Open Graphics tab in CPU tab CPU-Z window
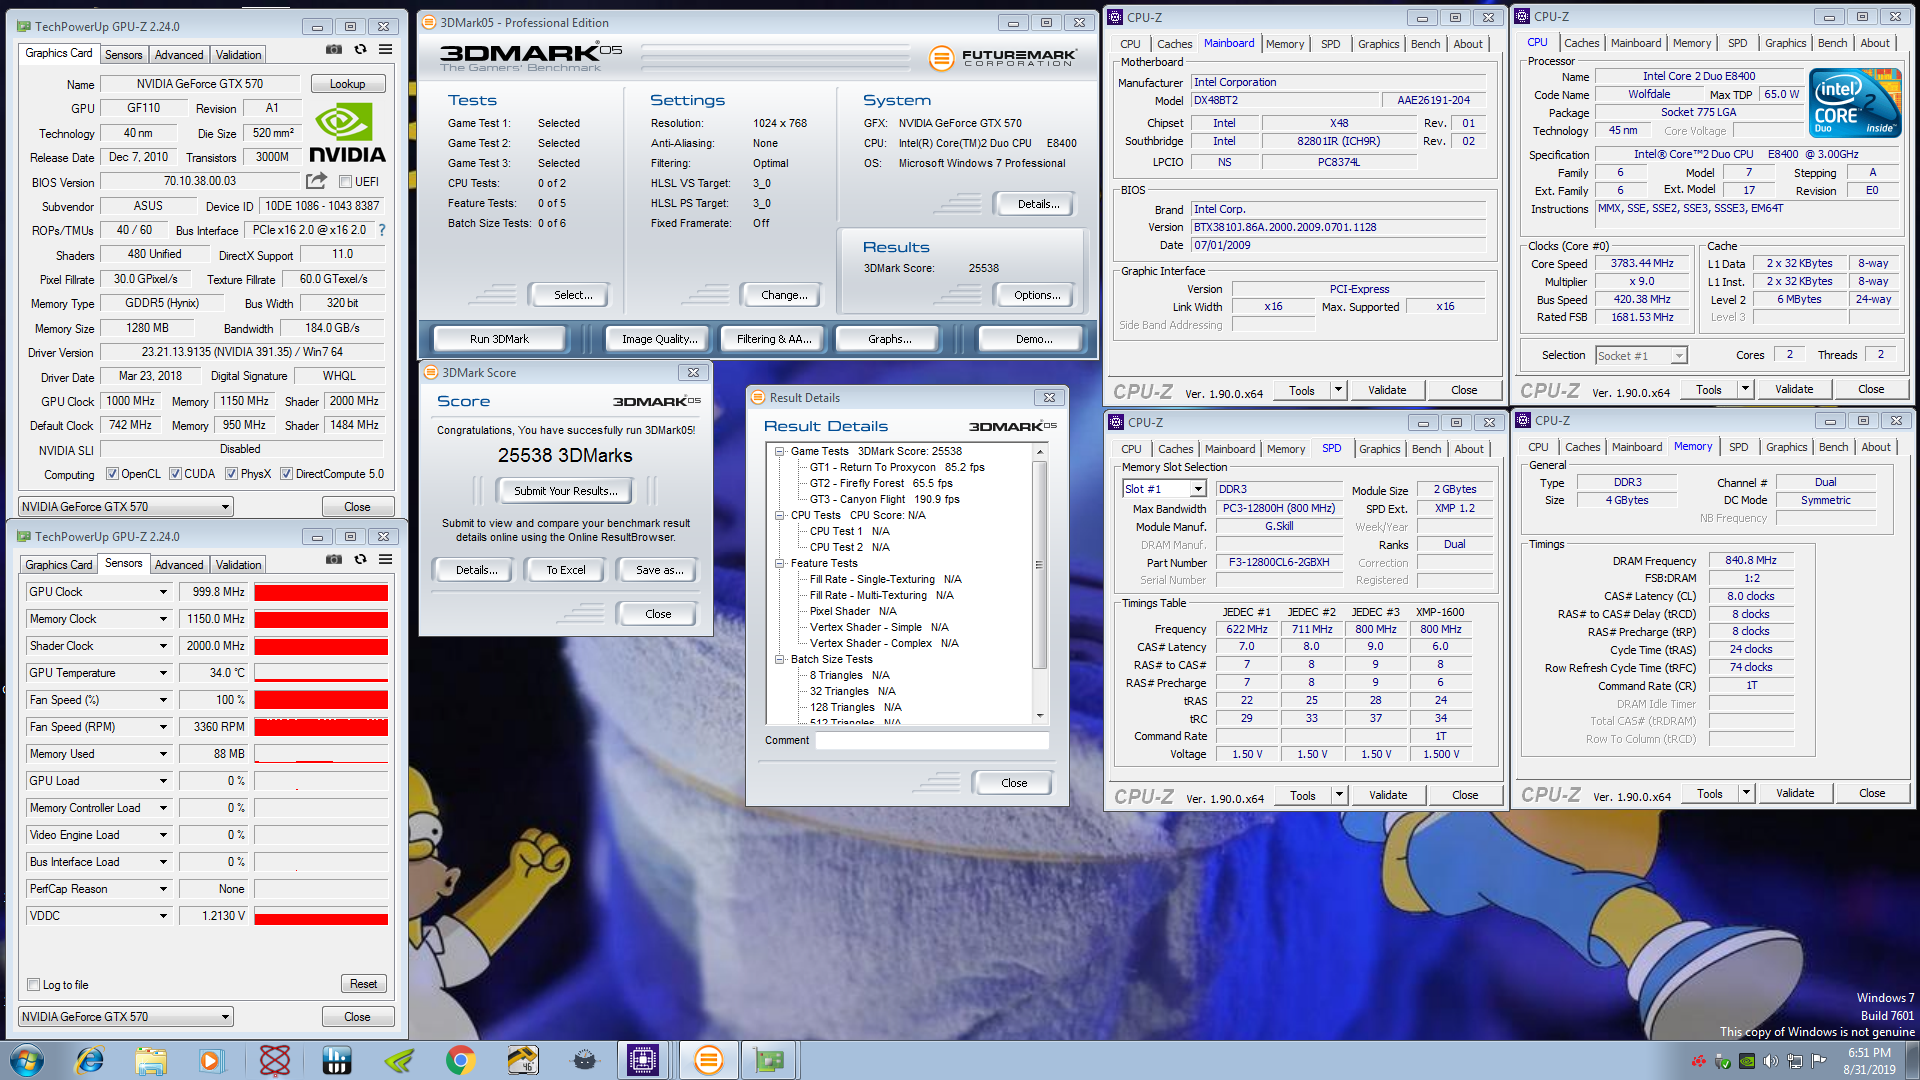 click(x=1785, y=43)
